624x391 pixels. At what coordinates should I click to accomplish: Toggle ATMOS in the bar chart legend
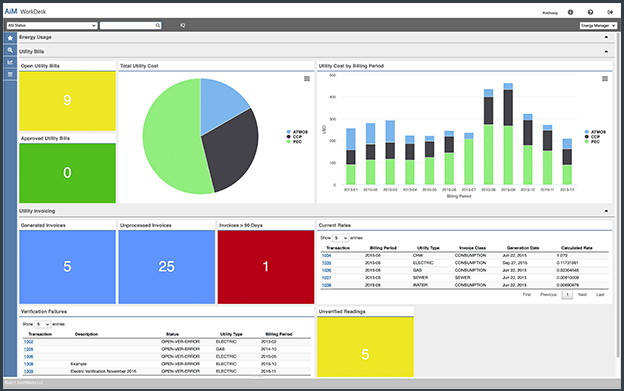pos(595,132)
